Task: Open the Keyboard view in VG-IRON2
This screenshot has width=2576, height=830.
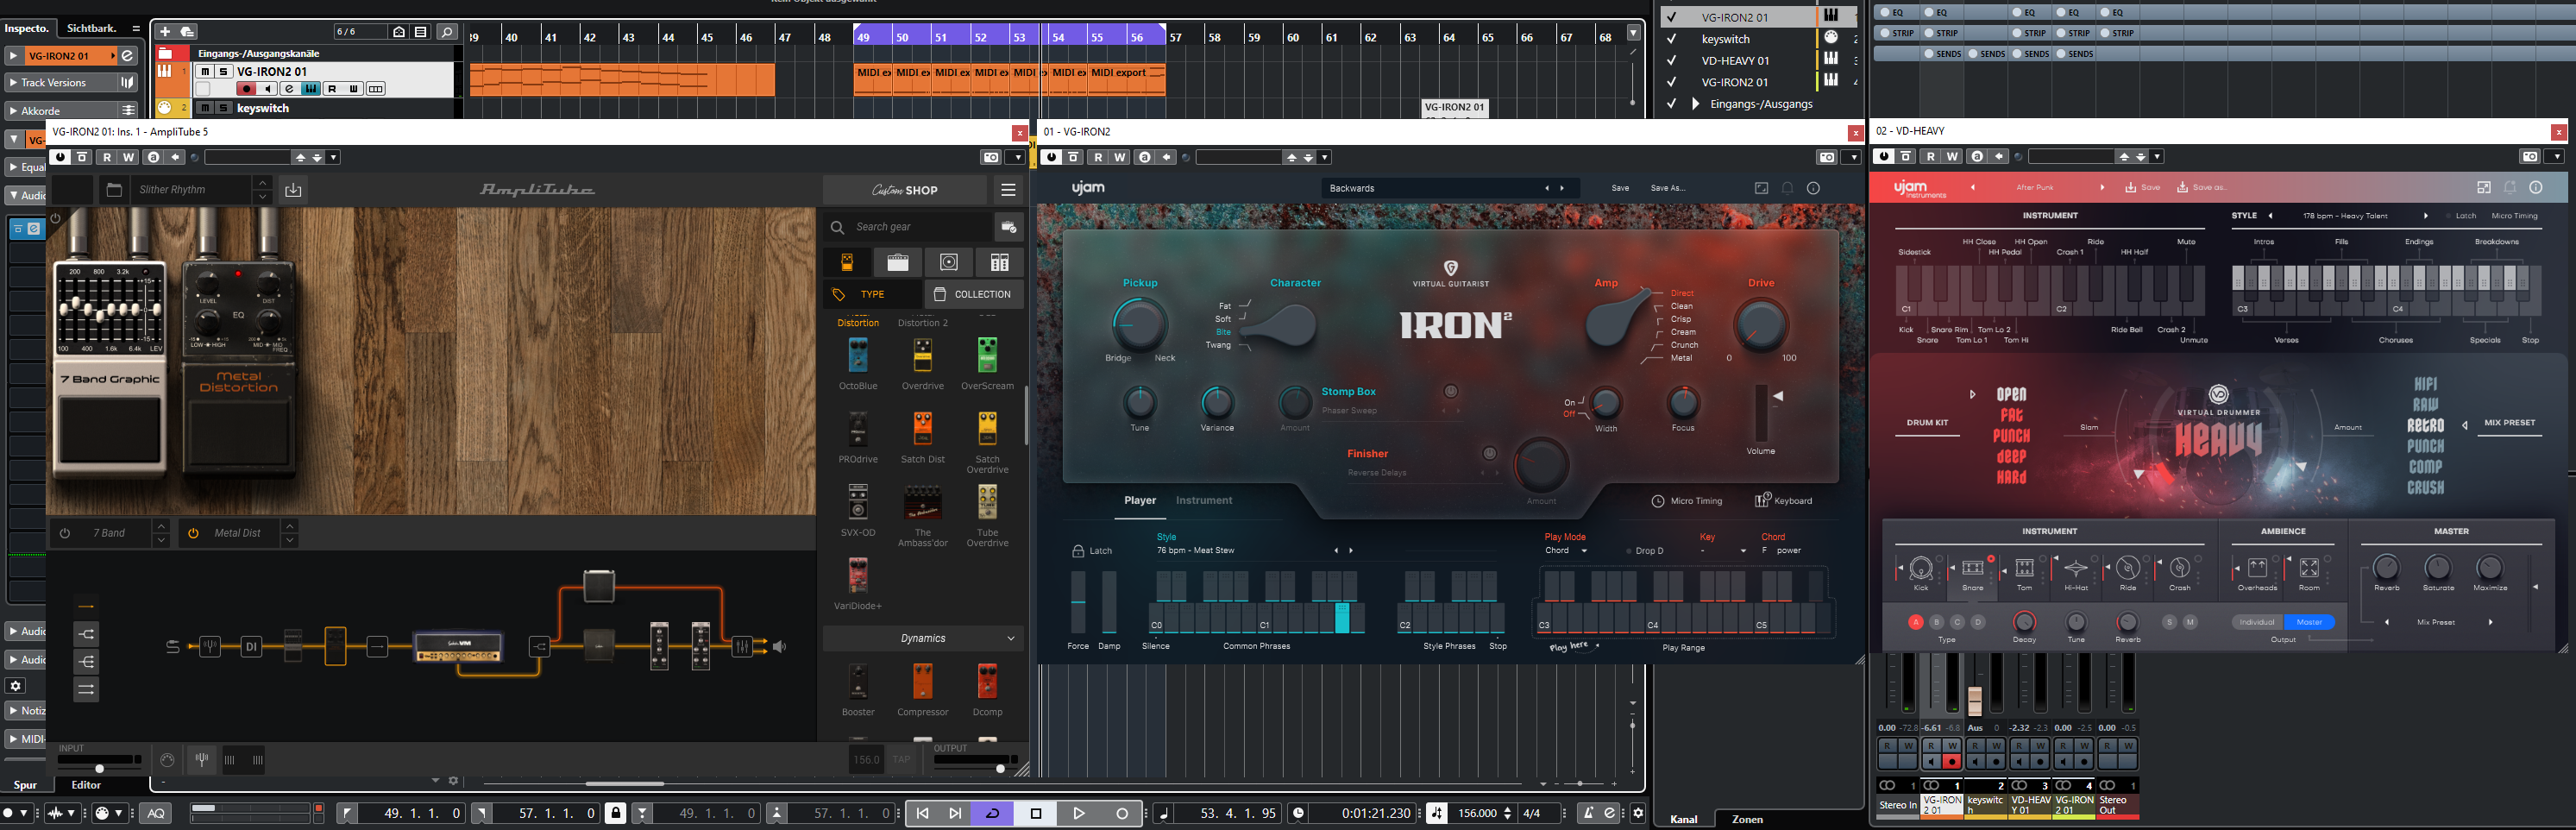Action: pyautogui.click(x=1783, y=501)
